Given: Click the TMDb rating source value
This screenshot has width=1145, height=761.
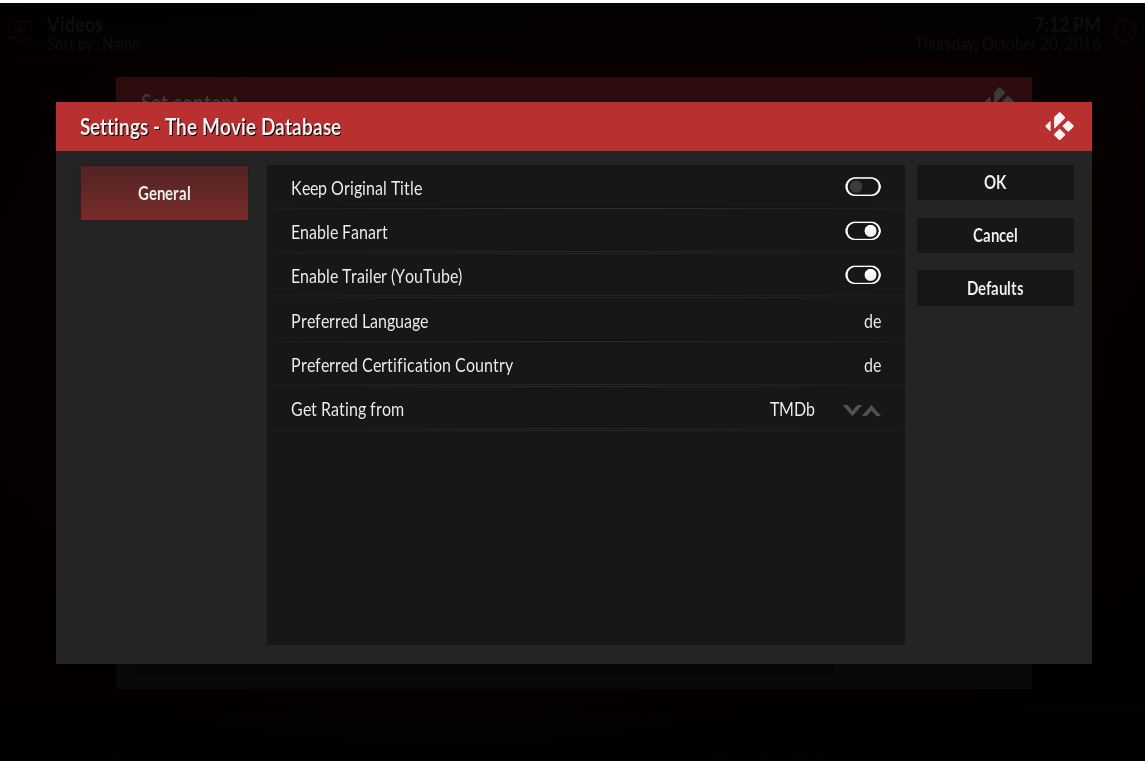Looking at the screenshot, I should click(792, 410).
